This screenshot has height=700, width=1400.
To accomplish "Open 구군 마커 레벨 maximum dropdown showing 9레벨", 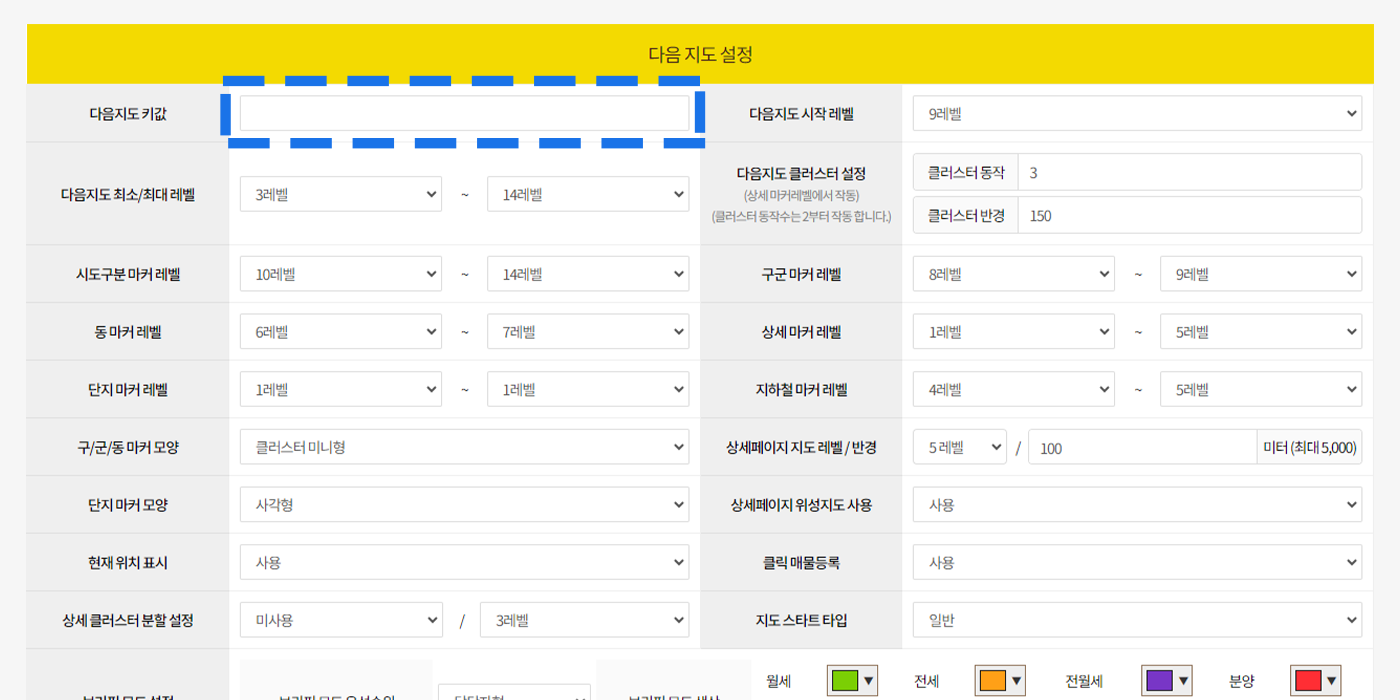I will (1260, 274).
